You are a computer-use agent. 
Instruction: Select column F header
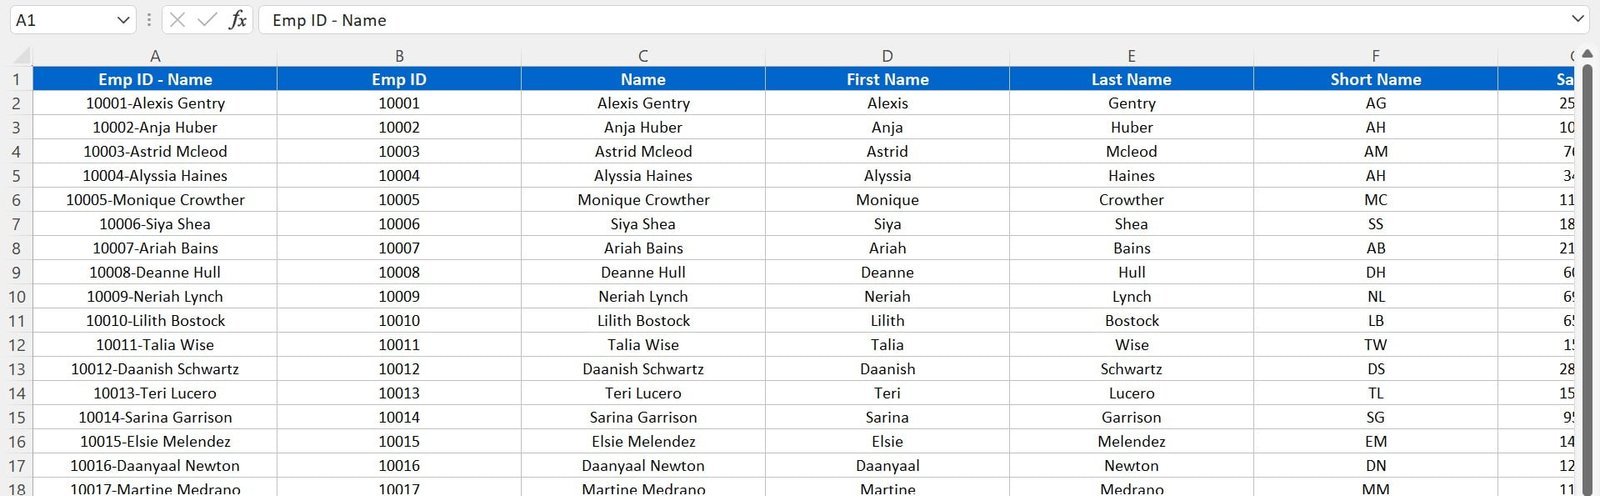click(x=1375, y=56)
